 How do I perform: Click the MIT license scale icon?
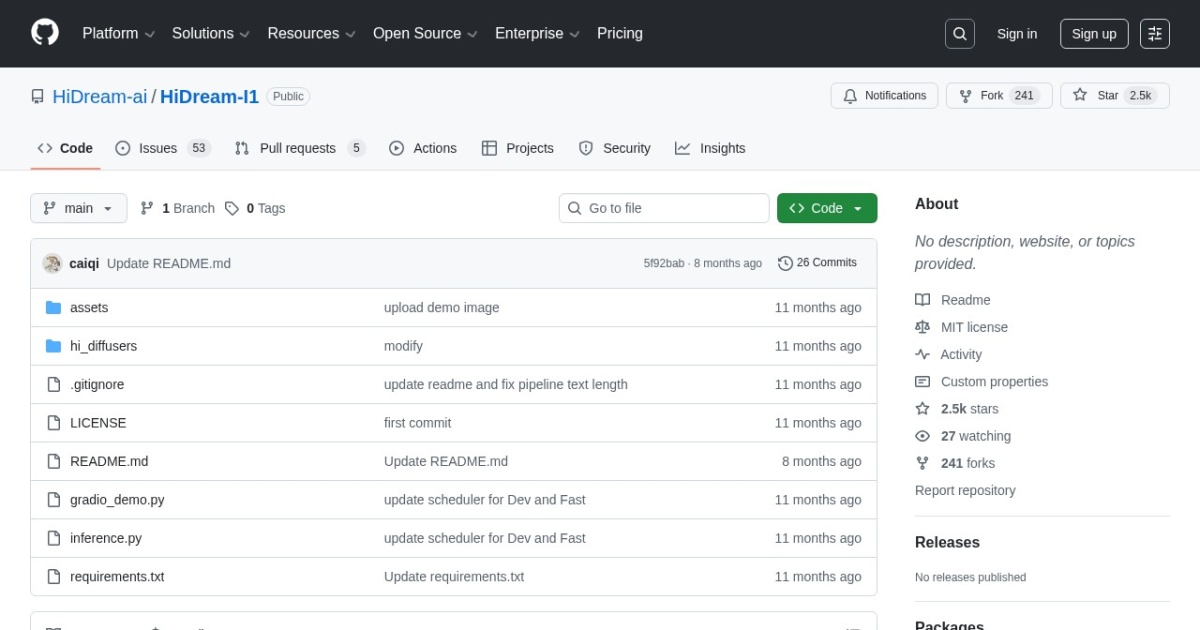pyautogui.click(x=922, y=327)
